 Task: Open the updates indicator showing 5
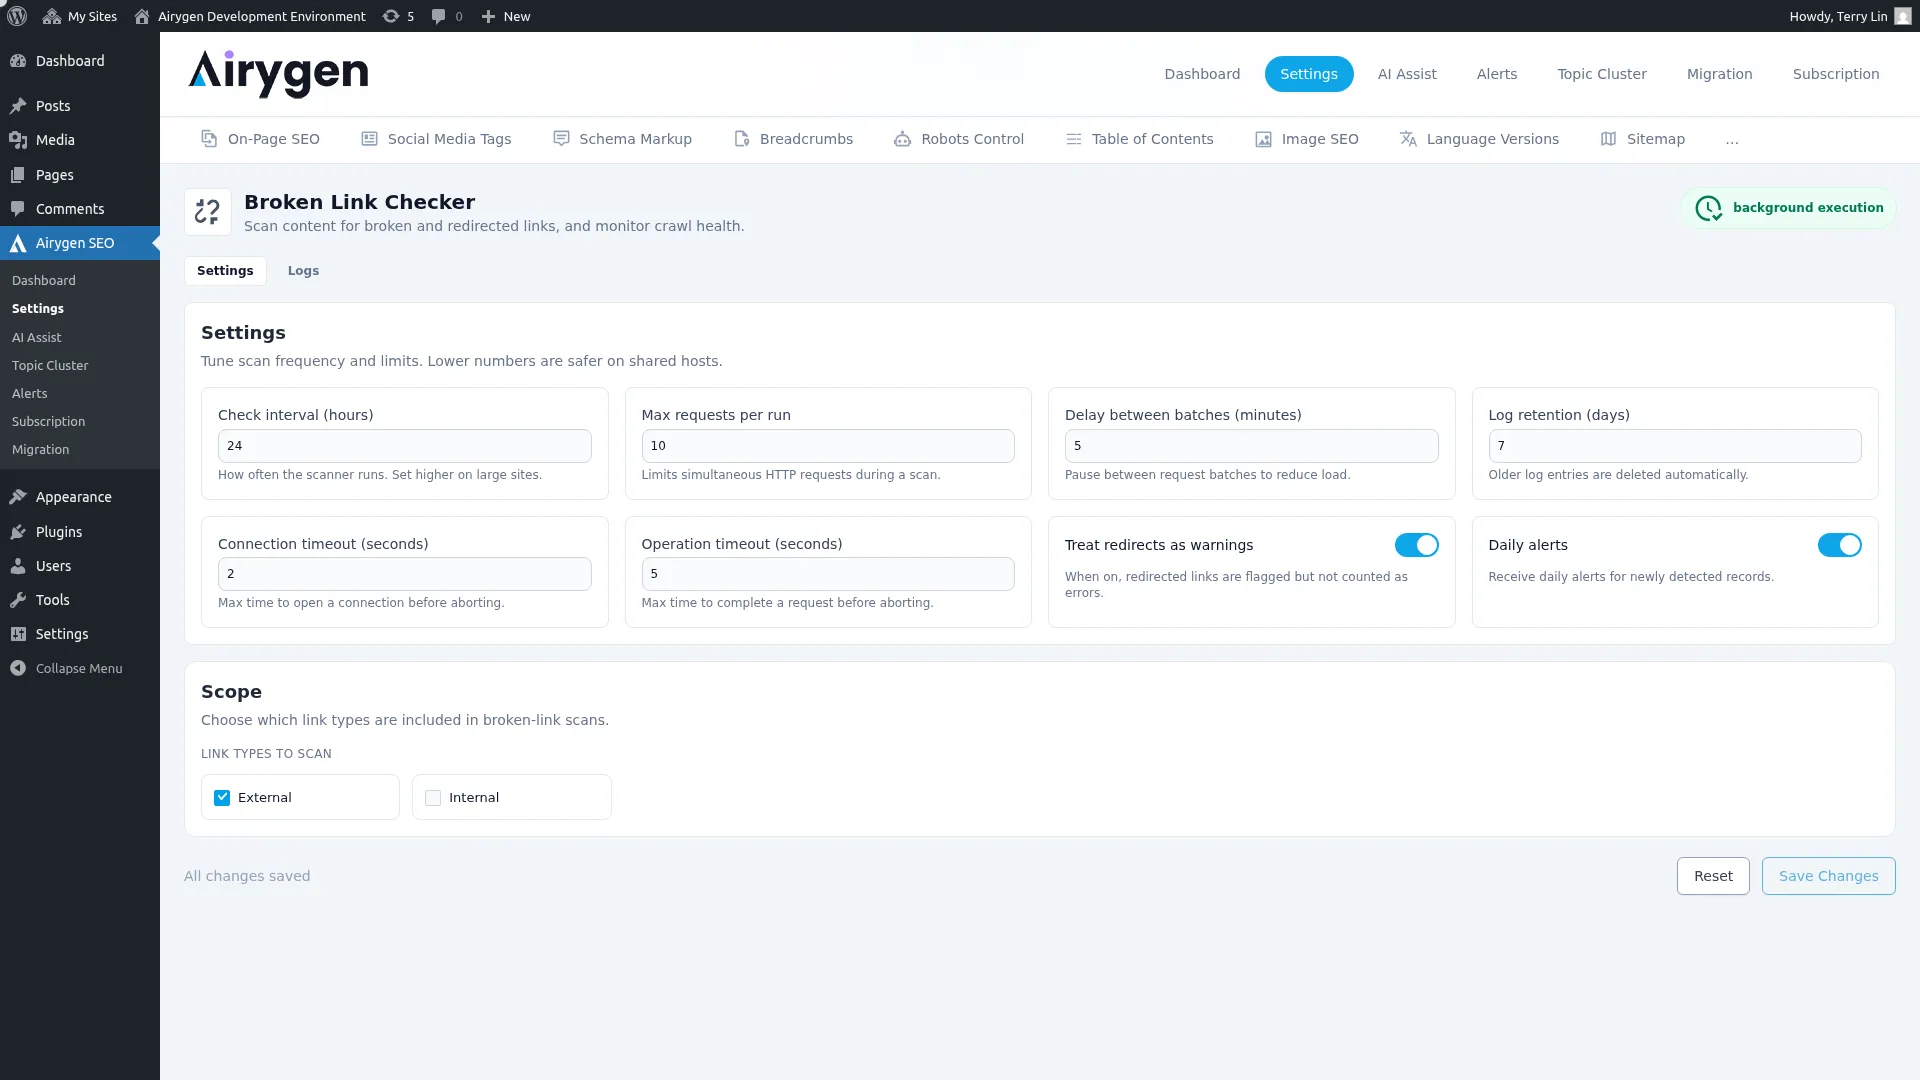tap(398, 16)
